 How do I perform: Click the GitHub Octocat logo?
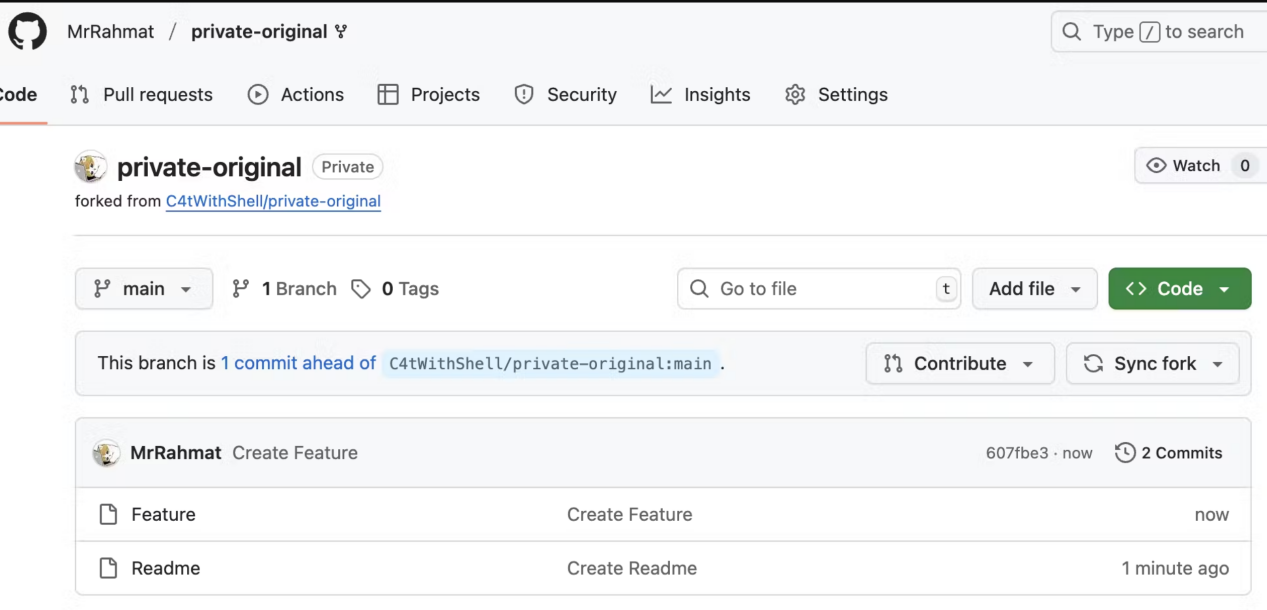[27, 32]
